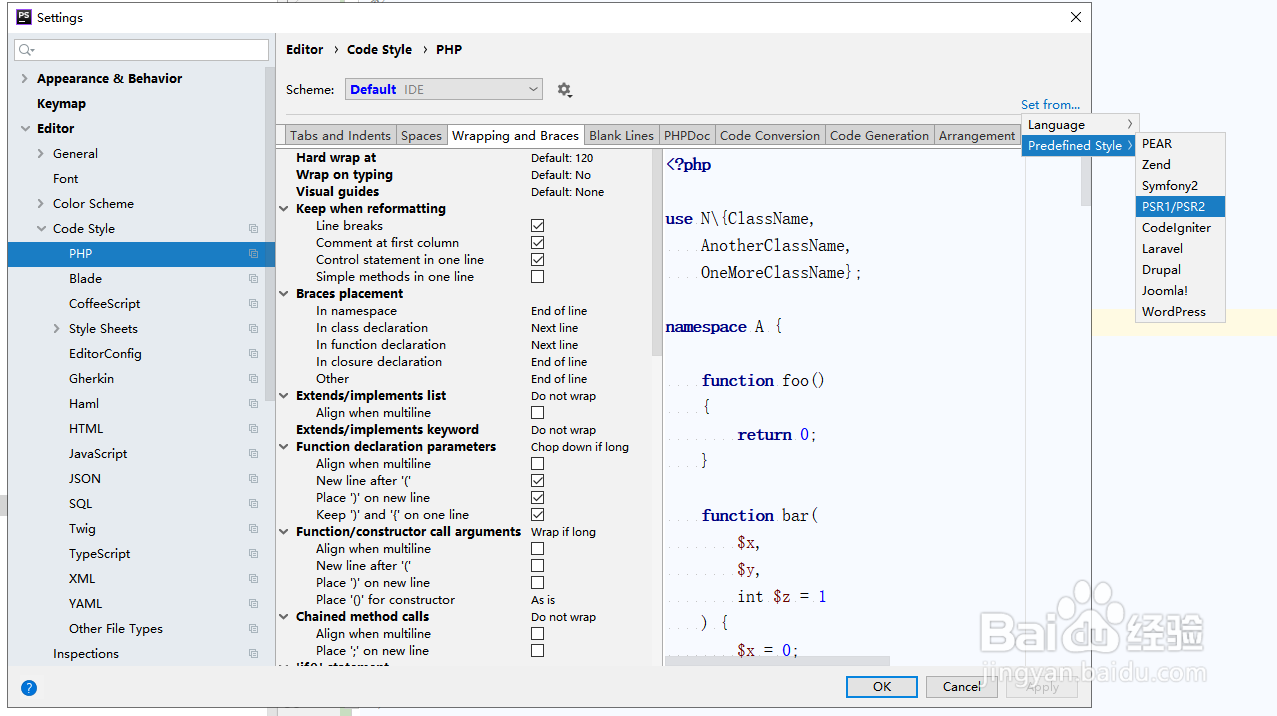
Task: Open the Scheme dropdown showing Default IDE
Action: click(444, 90)
